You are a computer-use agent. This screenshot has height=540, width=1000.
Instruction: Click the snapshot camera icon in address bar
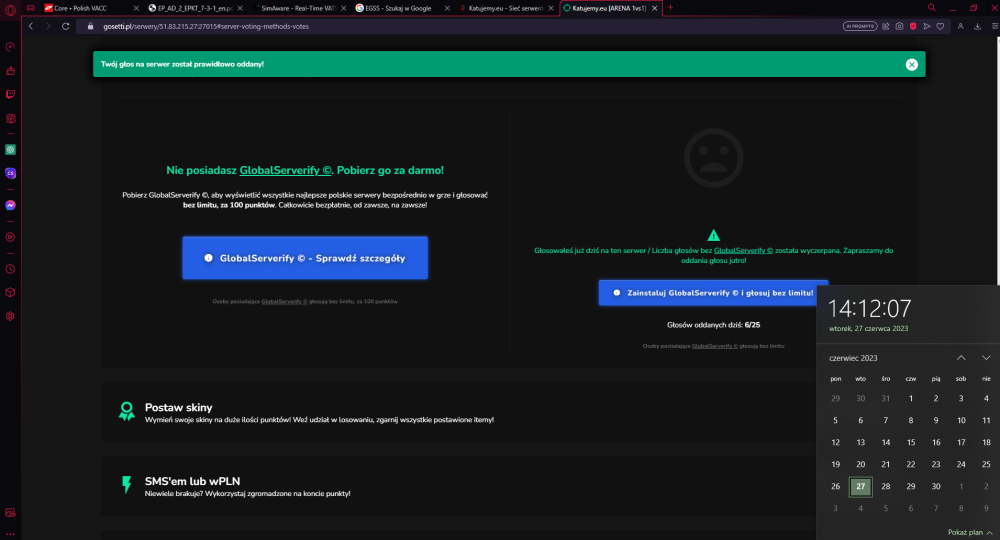coord(899,26)
